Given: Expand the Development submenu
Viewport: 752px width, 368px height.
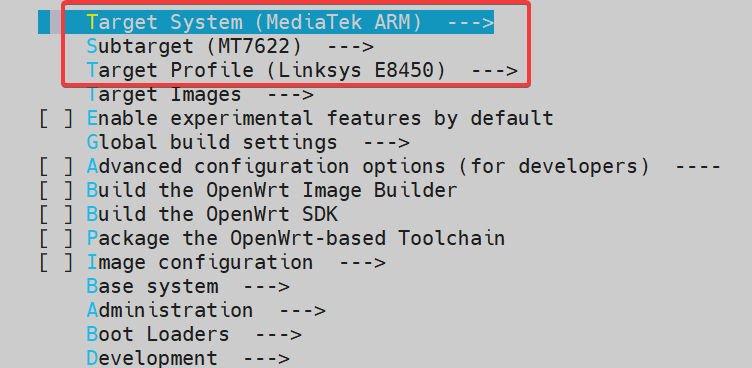Looking at the screenshot, I should (188, 358).
